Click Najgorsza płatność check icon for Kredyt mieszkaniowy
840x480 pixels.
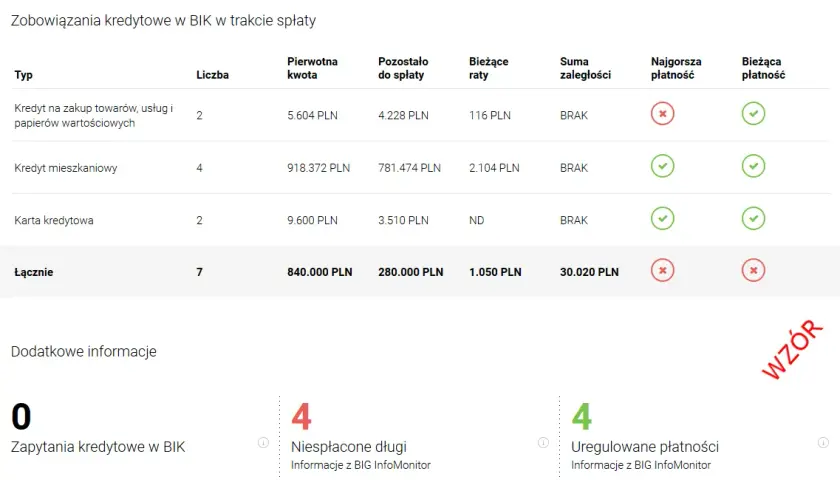coord(663,167)
